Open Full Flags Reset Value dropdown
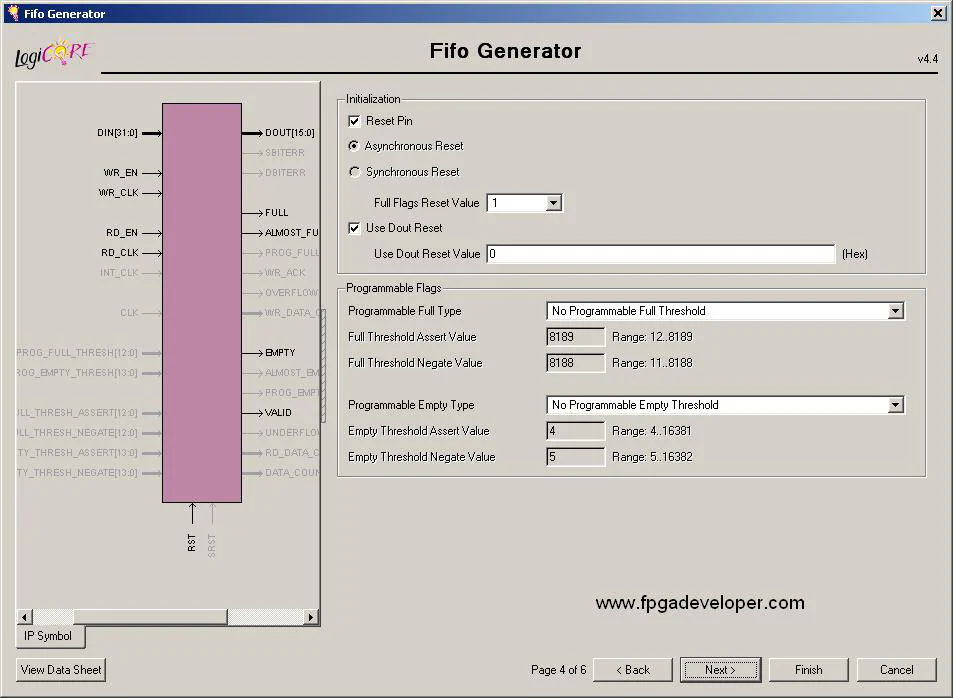The image size is (953, 698). tap(554, 203)
